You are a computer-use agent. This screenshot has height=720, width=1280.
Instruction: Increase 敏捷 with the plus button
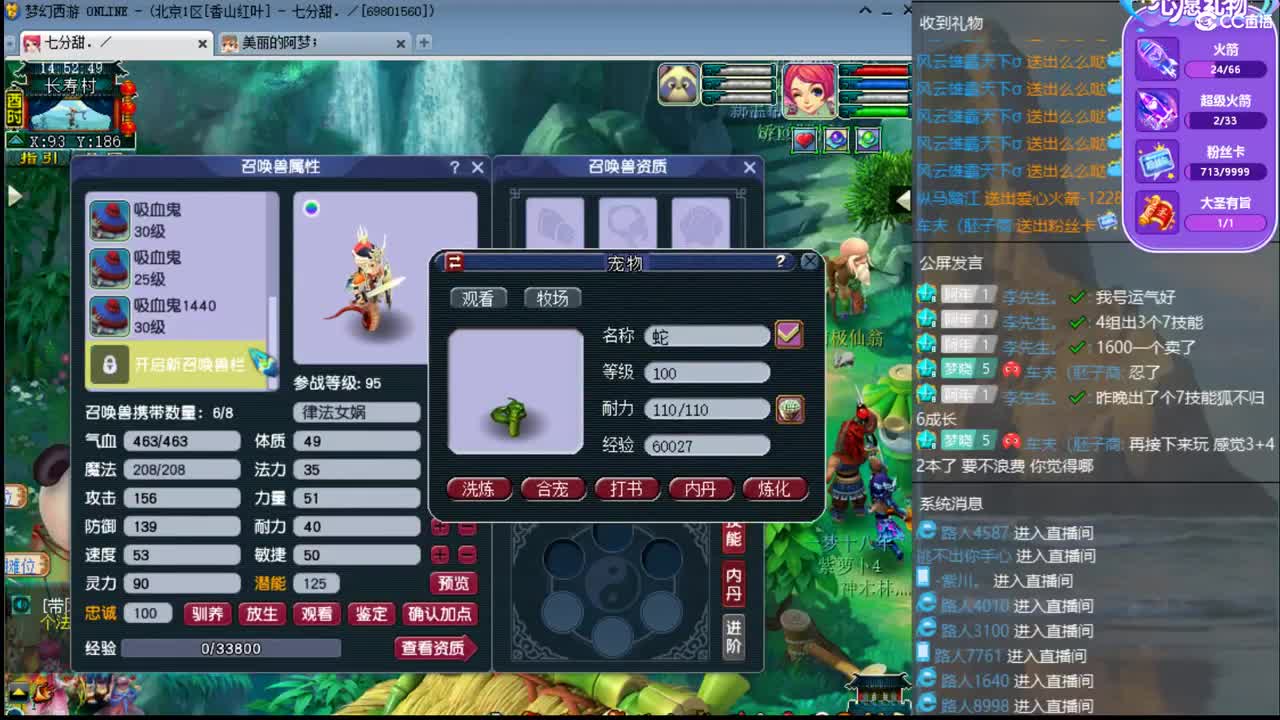439,555
